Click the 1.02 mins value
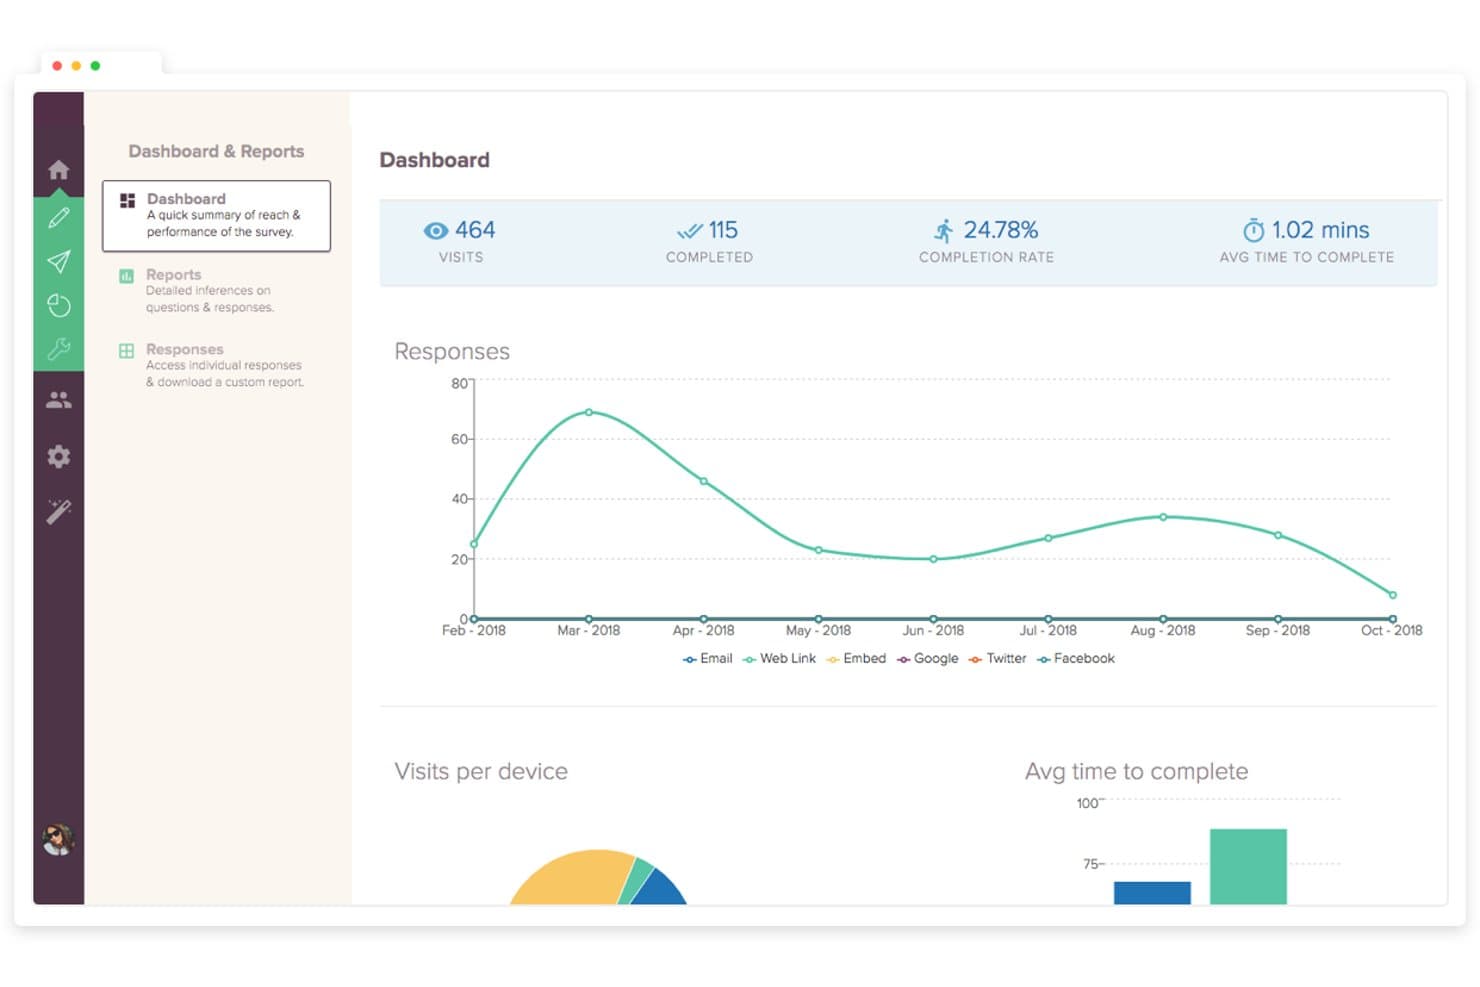This screenshot has width=1480, height=987. coord(1320,230)
